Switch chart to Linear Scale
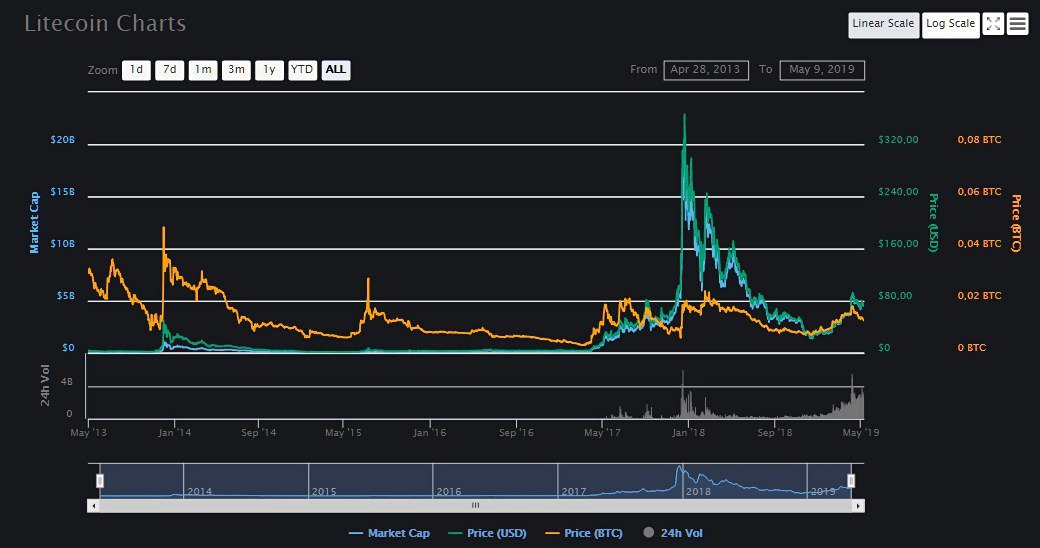1040x548 pixels. pos(883,25)
